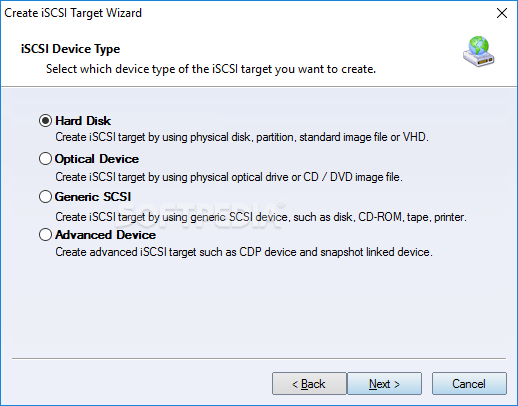This screenshot has height=406, width=518.
Task: Go back using the Back button
Action: 309,384
